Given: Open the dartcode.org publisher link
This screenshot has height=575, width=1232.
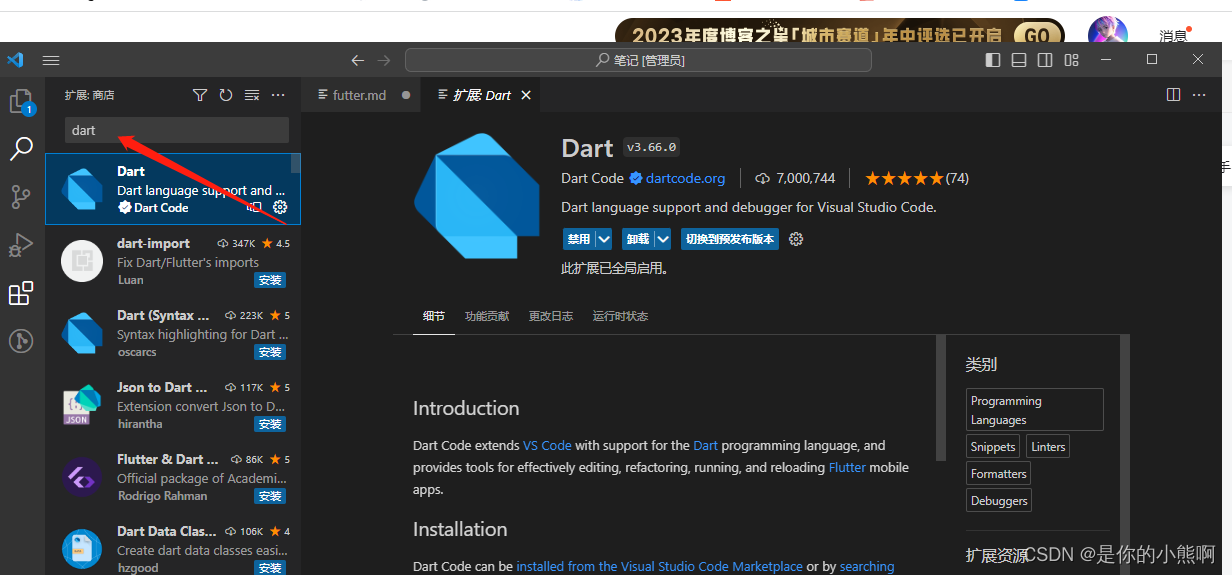Looking at the screenshot, I should [x=685, y=178].
